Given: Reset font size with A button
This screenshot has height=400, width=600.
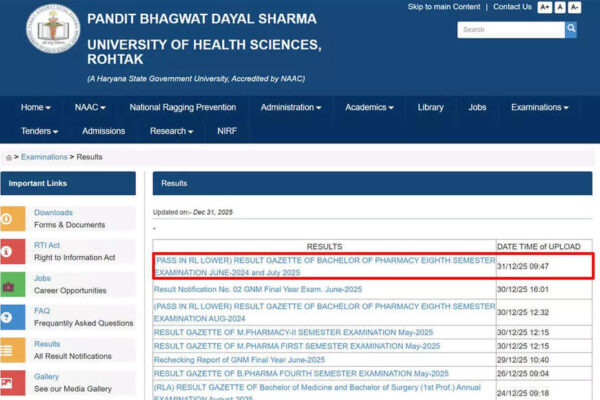Looking at the screenshot, I should 560,7.
